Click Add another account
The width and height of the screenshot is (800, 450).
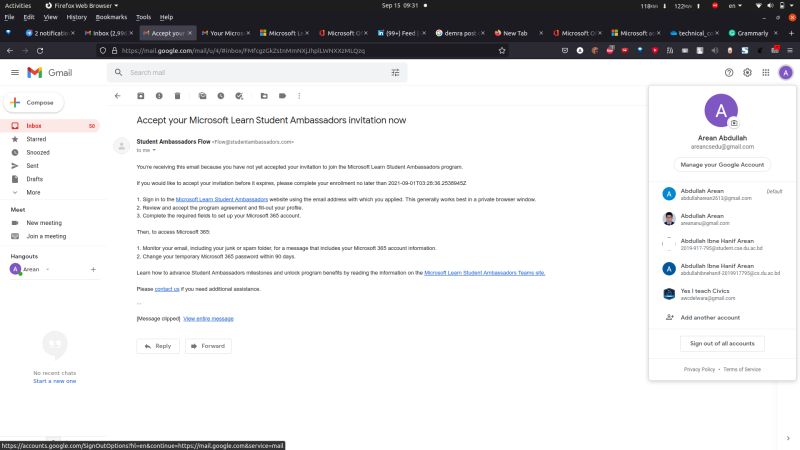click(x=710, y=317)
